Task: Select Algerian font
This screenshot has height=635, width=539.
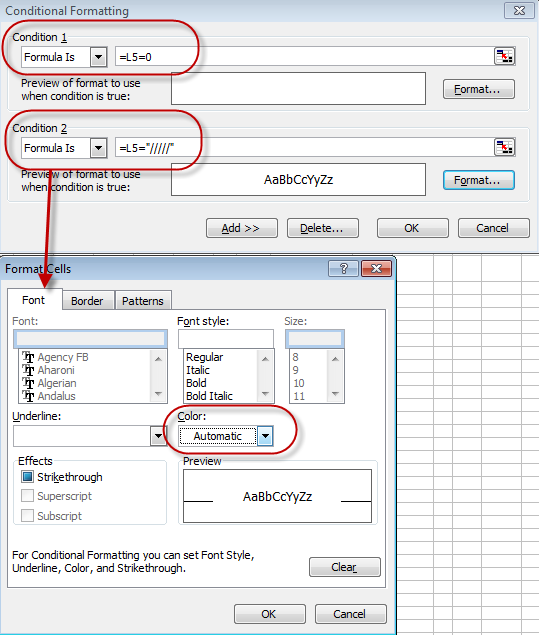Action: pos(57,383)
